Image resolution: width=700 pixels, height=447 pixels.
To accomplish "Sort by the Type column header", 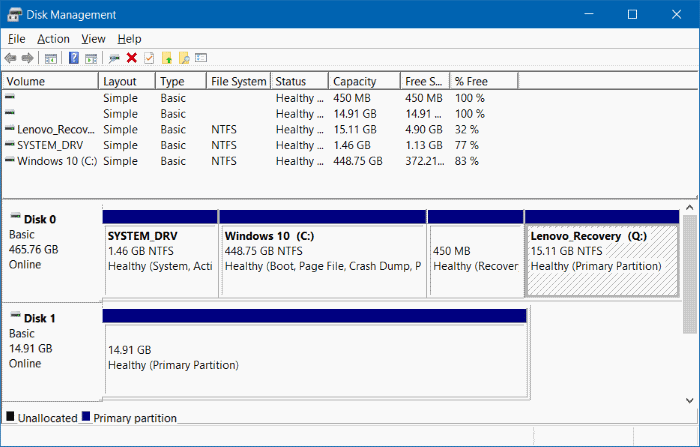I will 181,81.
